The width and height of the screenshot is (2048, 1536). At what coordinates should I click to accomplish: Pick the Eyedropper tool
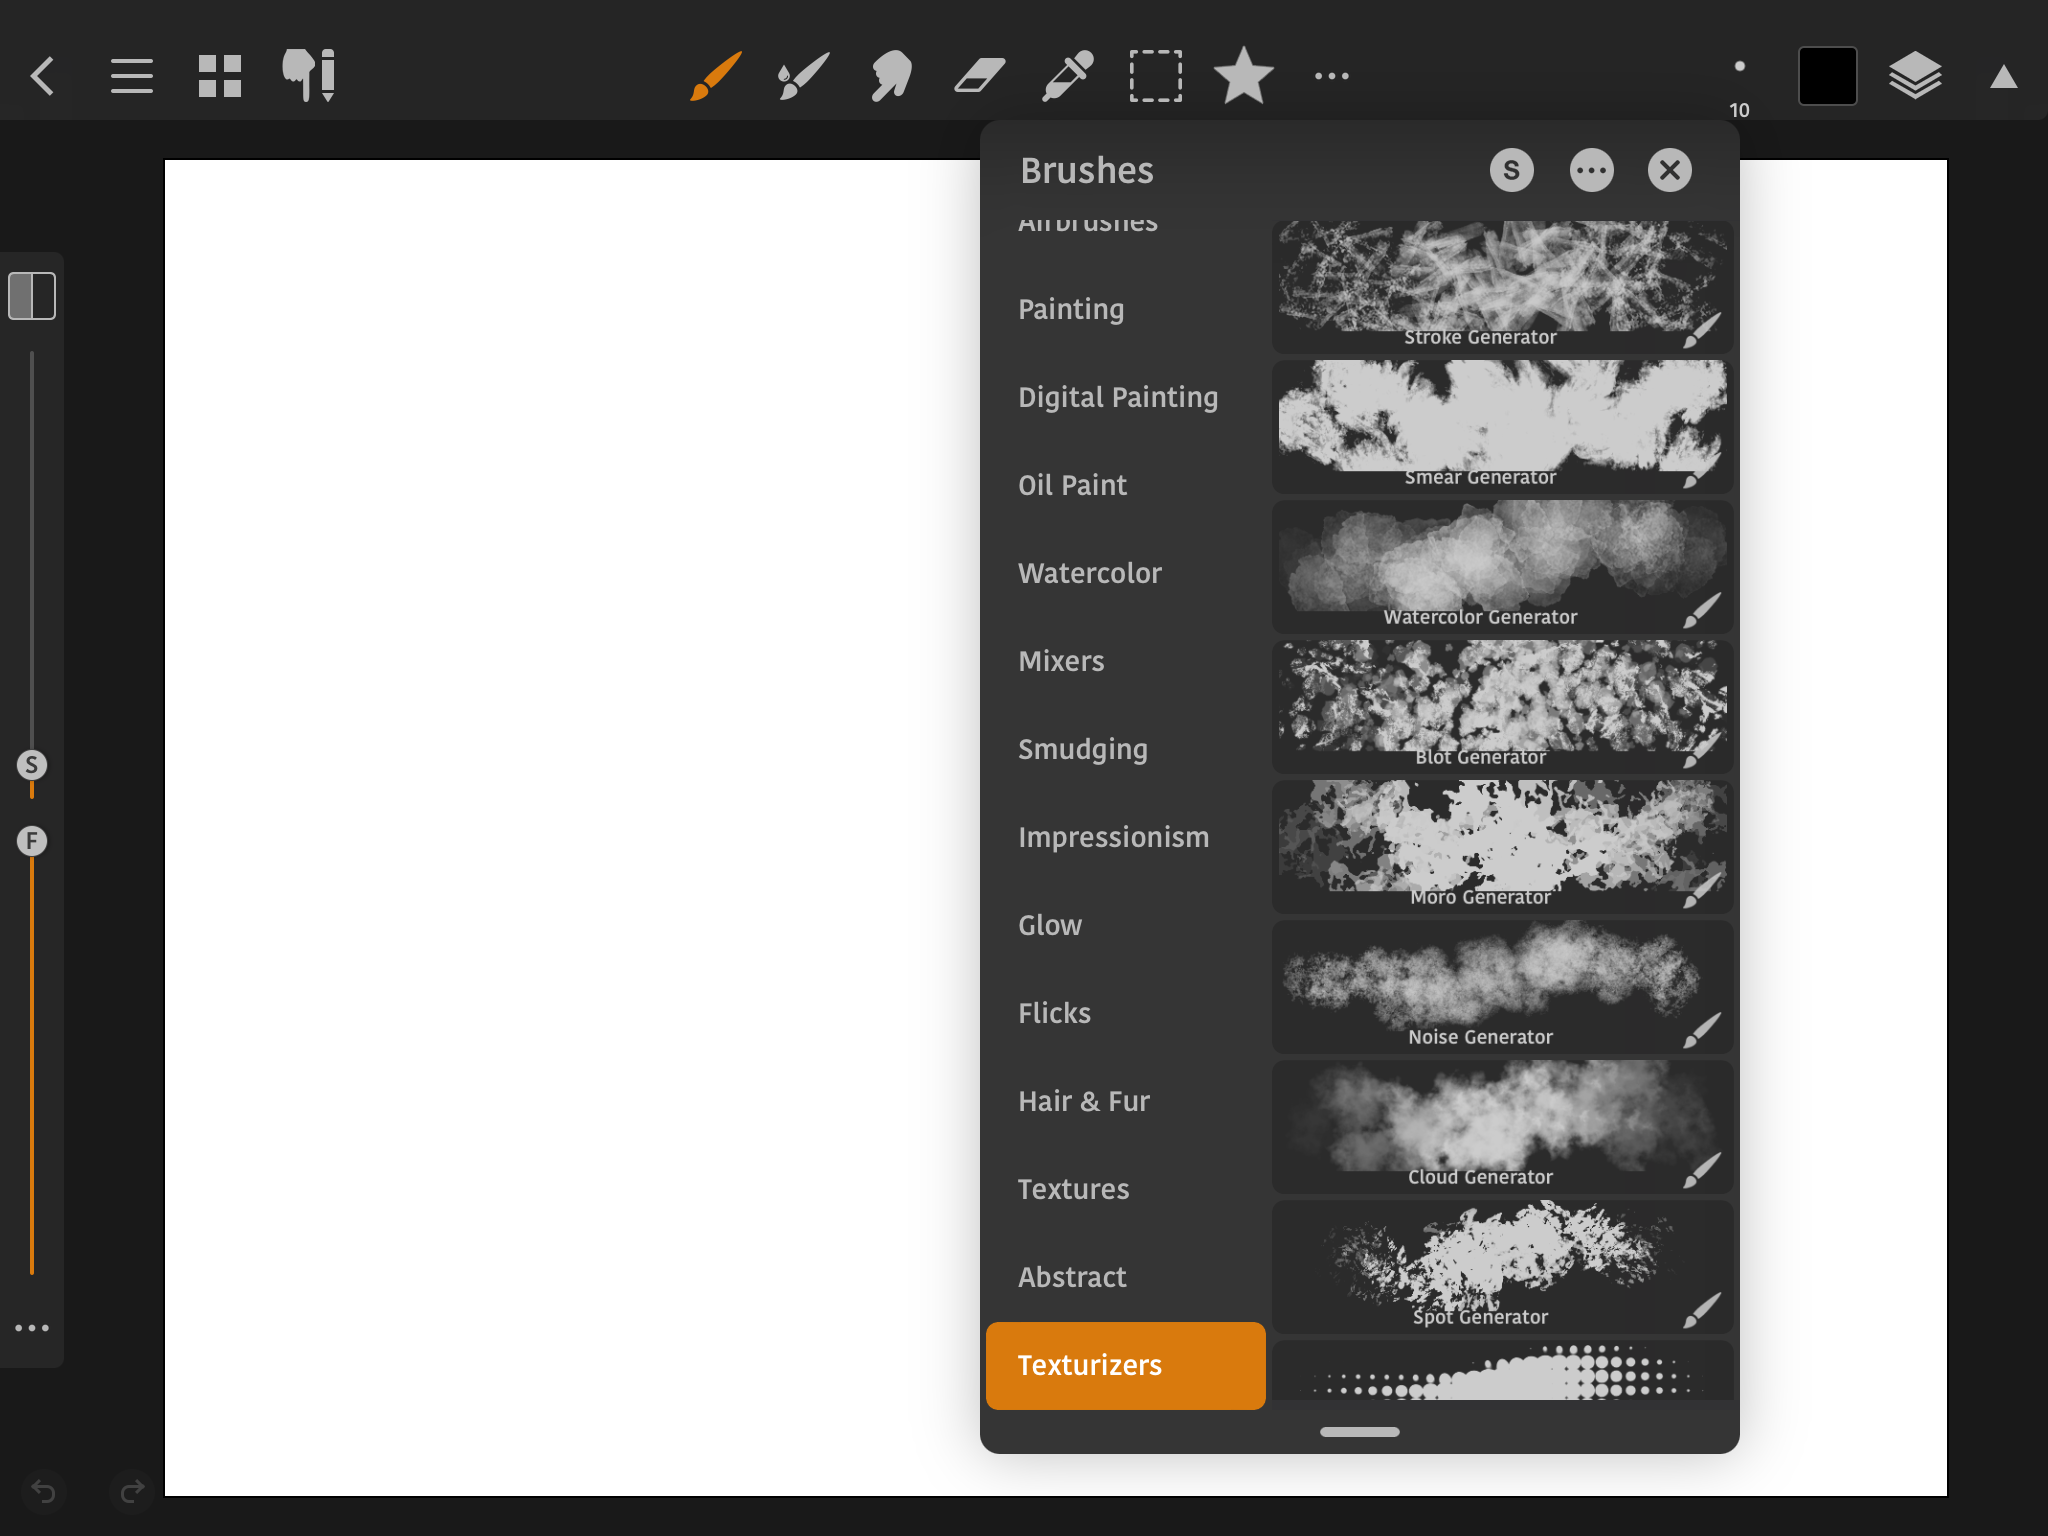click(1067, 76)
